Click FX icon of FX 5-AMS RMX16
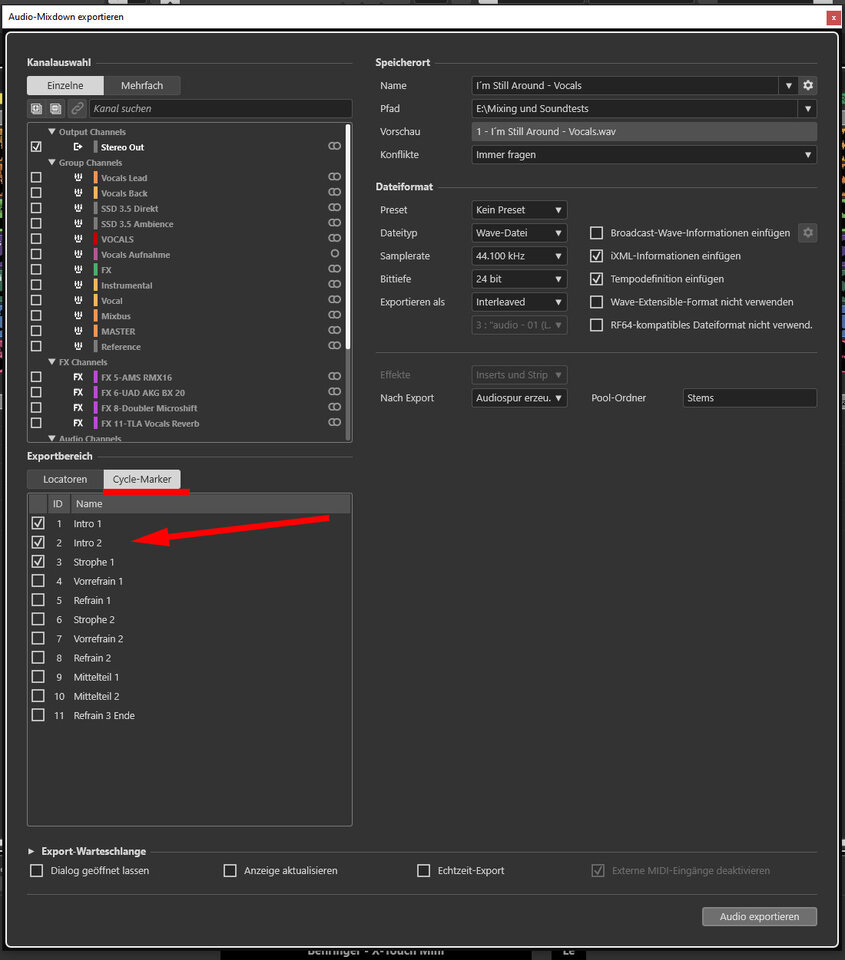 (78, 377)
